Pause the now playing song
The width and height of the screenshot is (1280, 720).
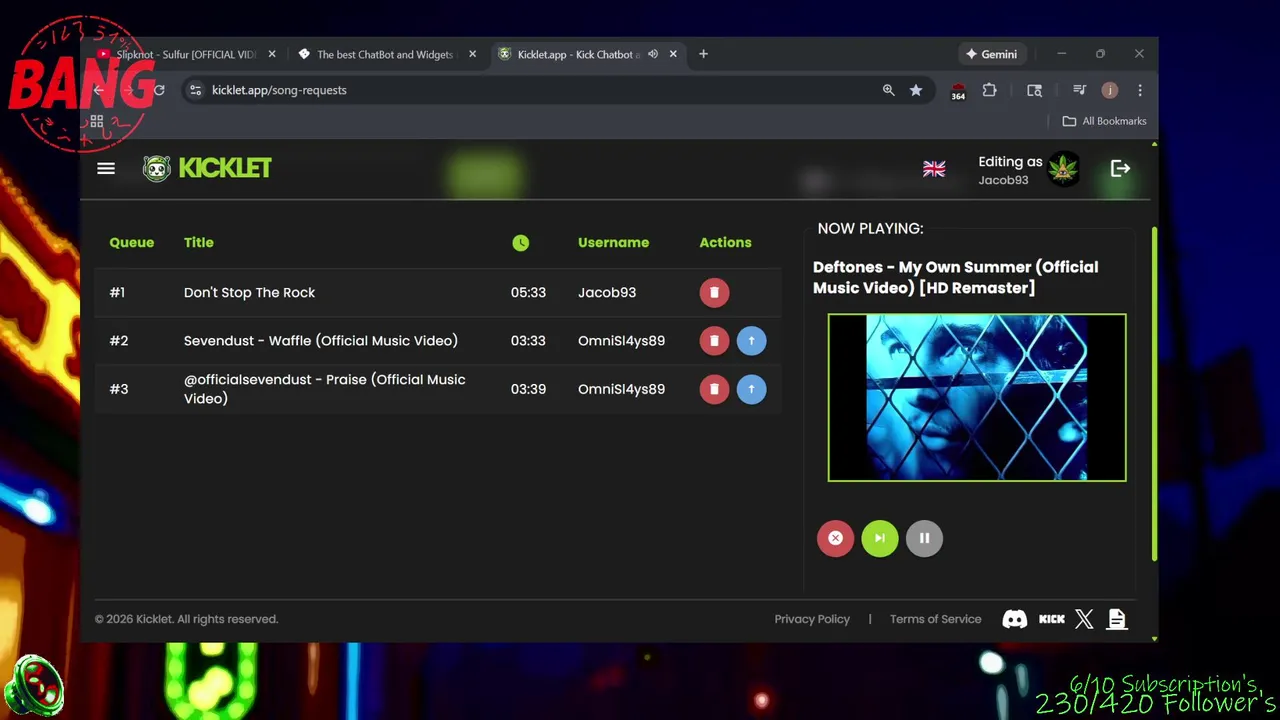pyautogui.click(x=924, y=538)
